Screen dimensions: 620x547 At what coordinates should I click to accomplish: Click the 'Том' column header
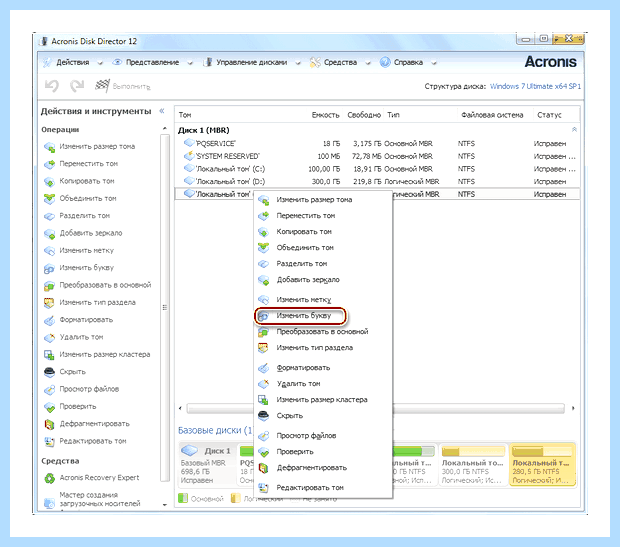[x=185, y=115]
